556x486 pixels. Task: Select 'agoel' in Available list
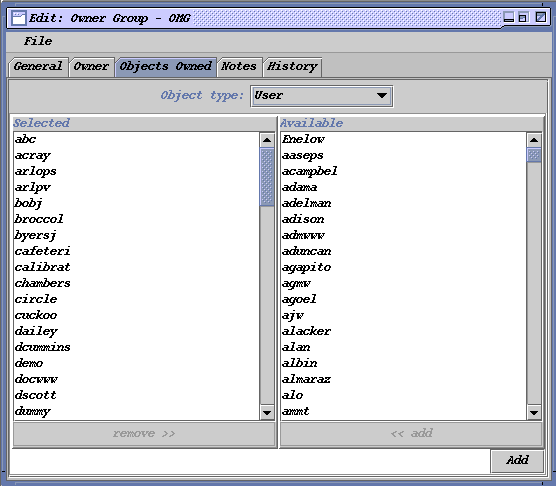point(404,299)
